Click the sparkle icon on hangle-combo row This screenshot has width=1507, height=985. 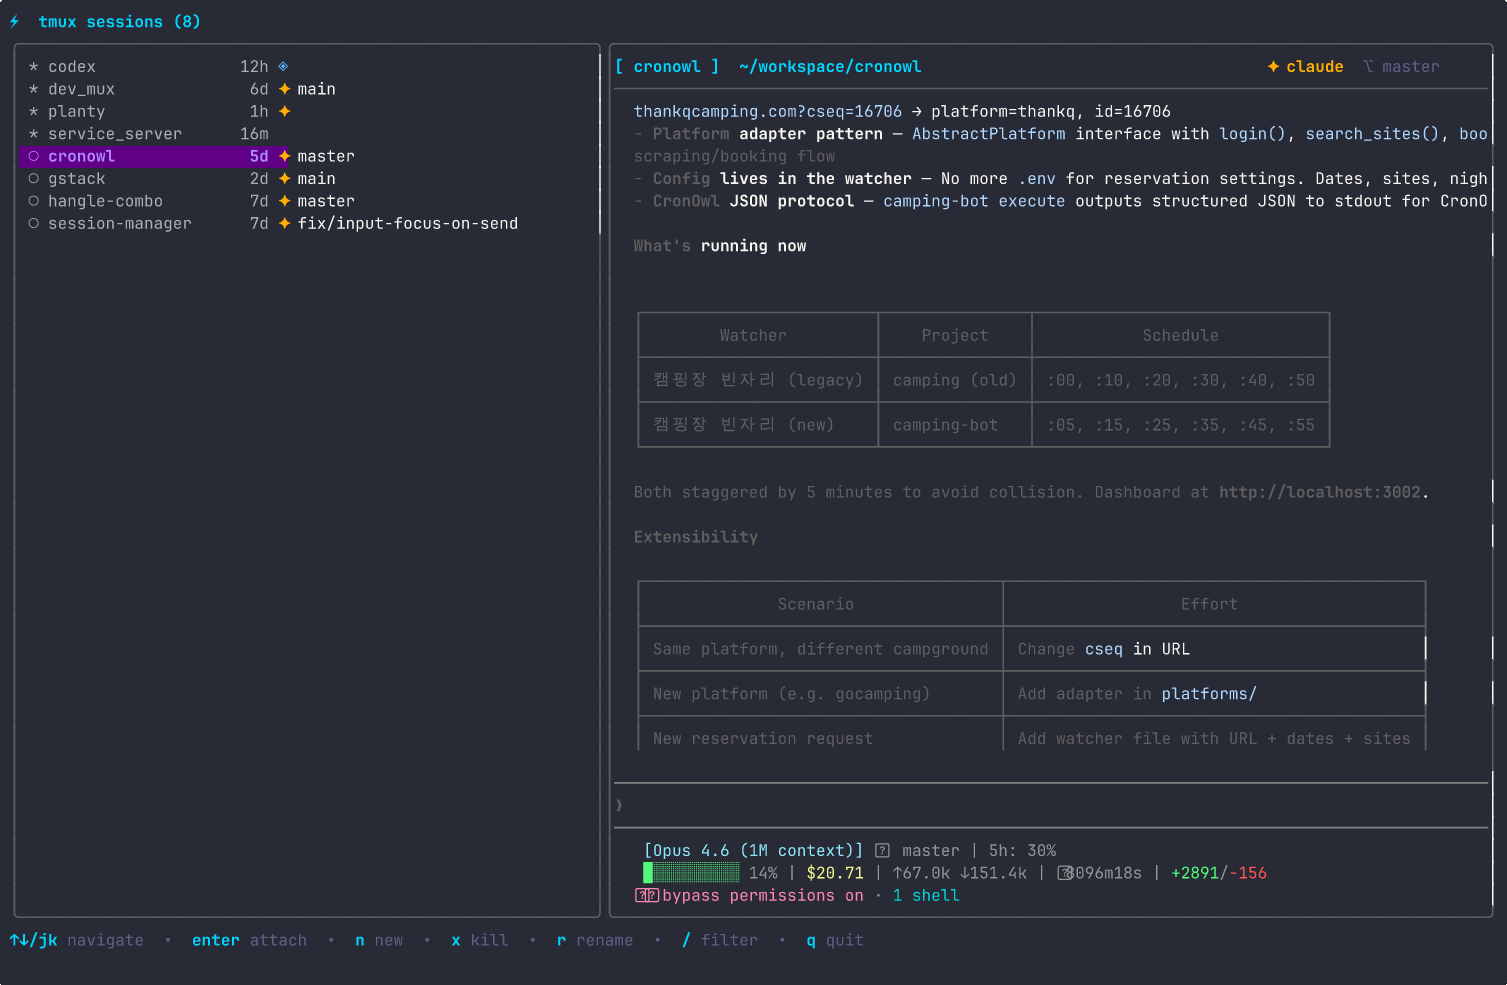284,201
